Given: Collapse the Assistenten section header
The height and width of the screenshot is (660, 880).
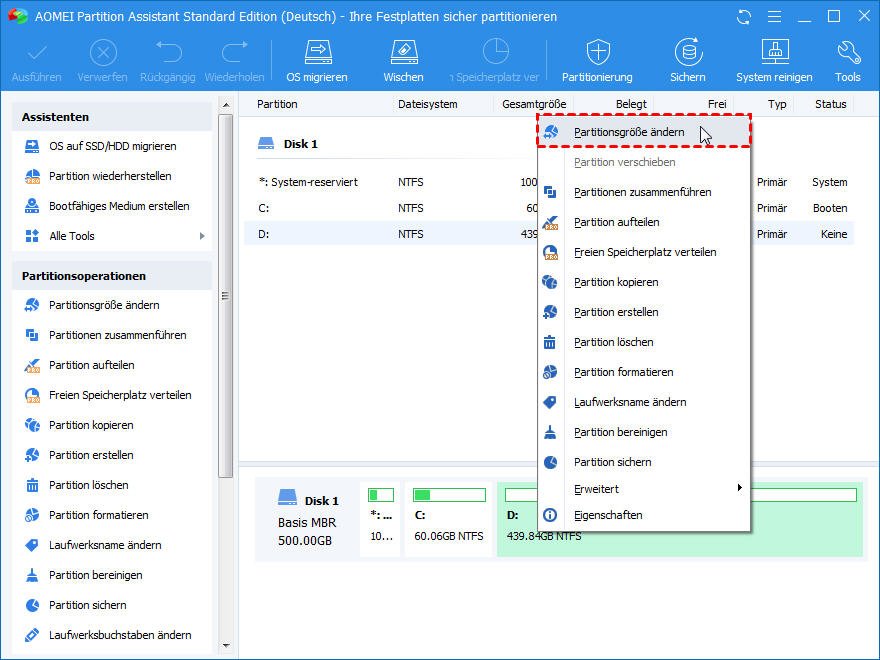Looking at the screenshot, I should point(112,117).
